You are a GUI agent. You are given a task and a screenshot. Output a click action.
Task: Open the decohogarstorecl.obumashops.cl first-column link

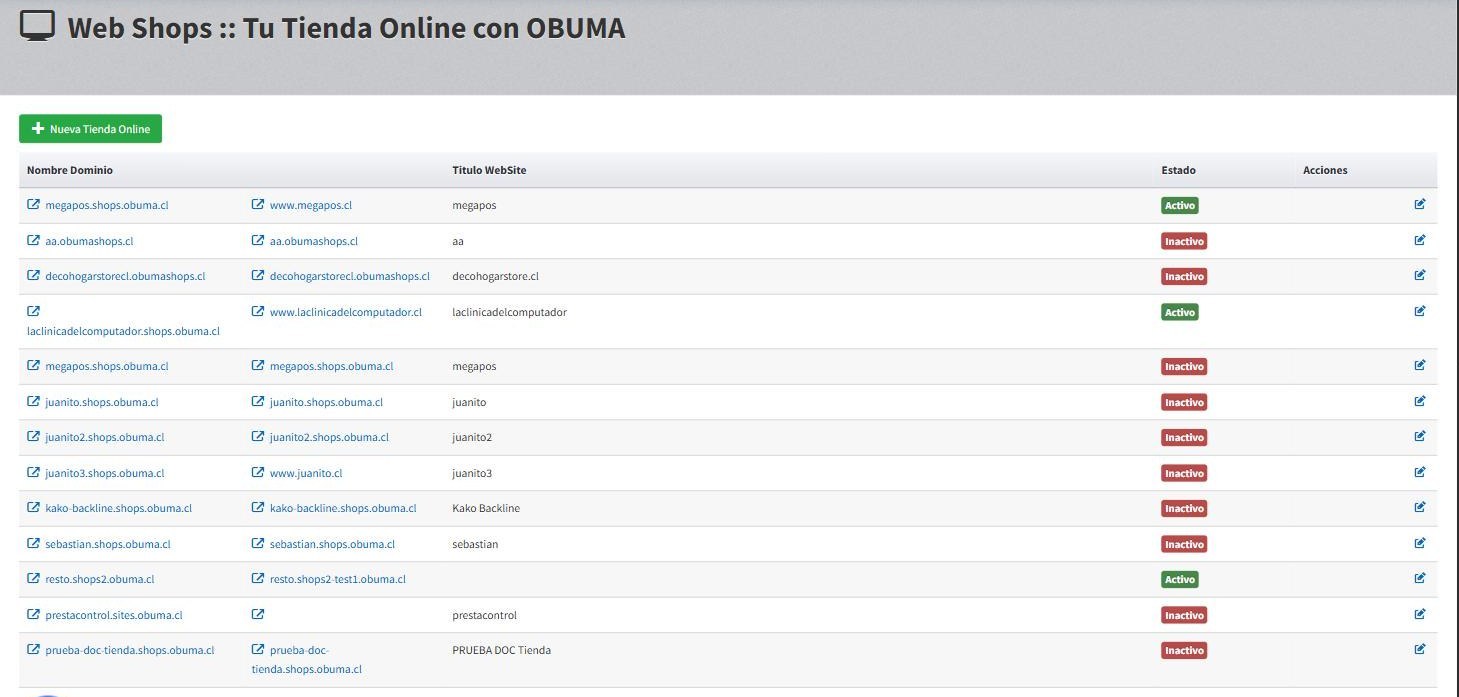(x=125, y=276)
